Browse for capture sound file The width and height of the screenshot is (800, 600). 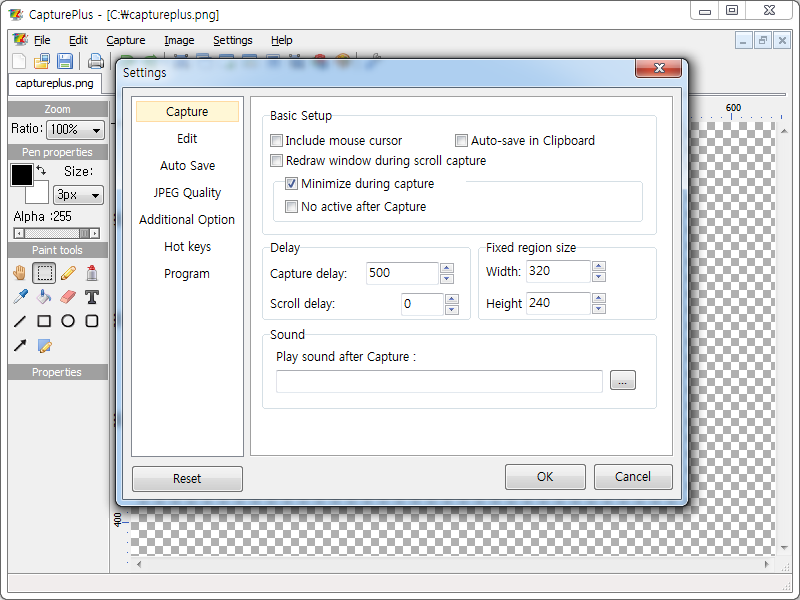[622, 381]
